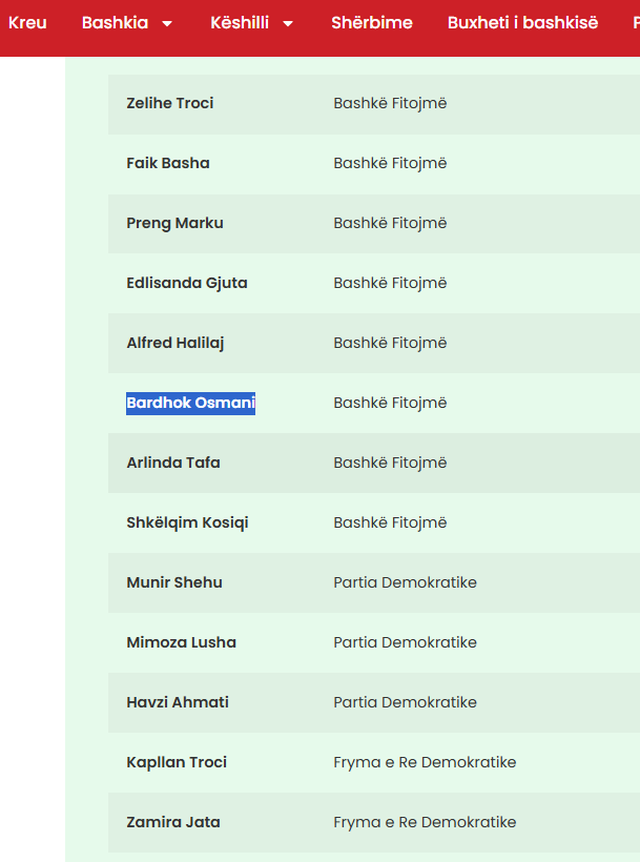Screen dimensions: 640x862
Task: Open the Shërbime menu item
Action: 372,22
